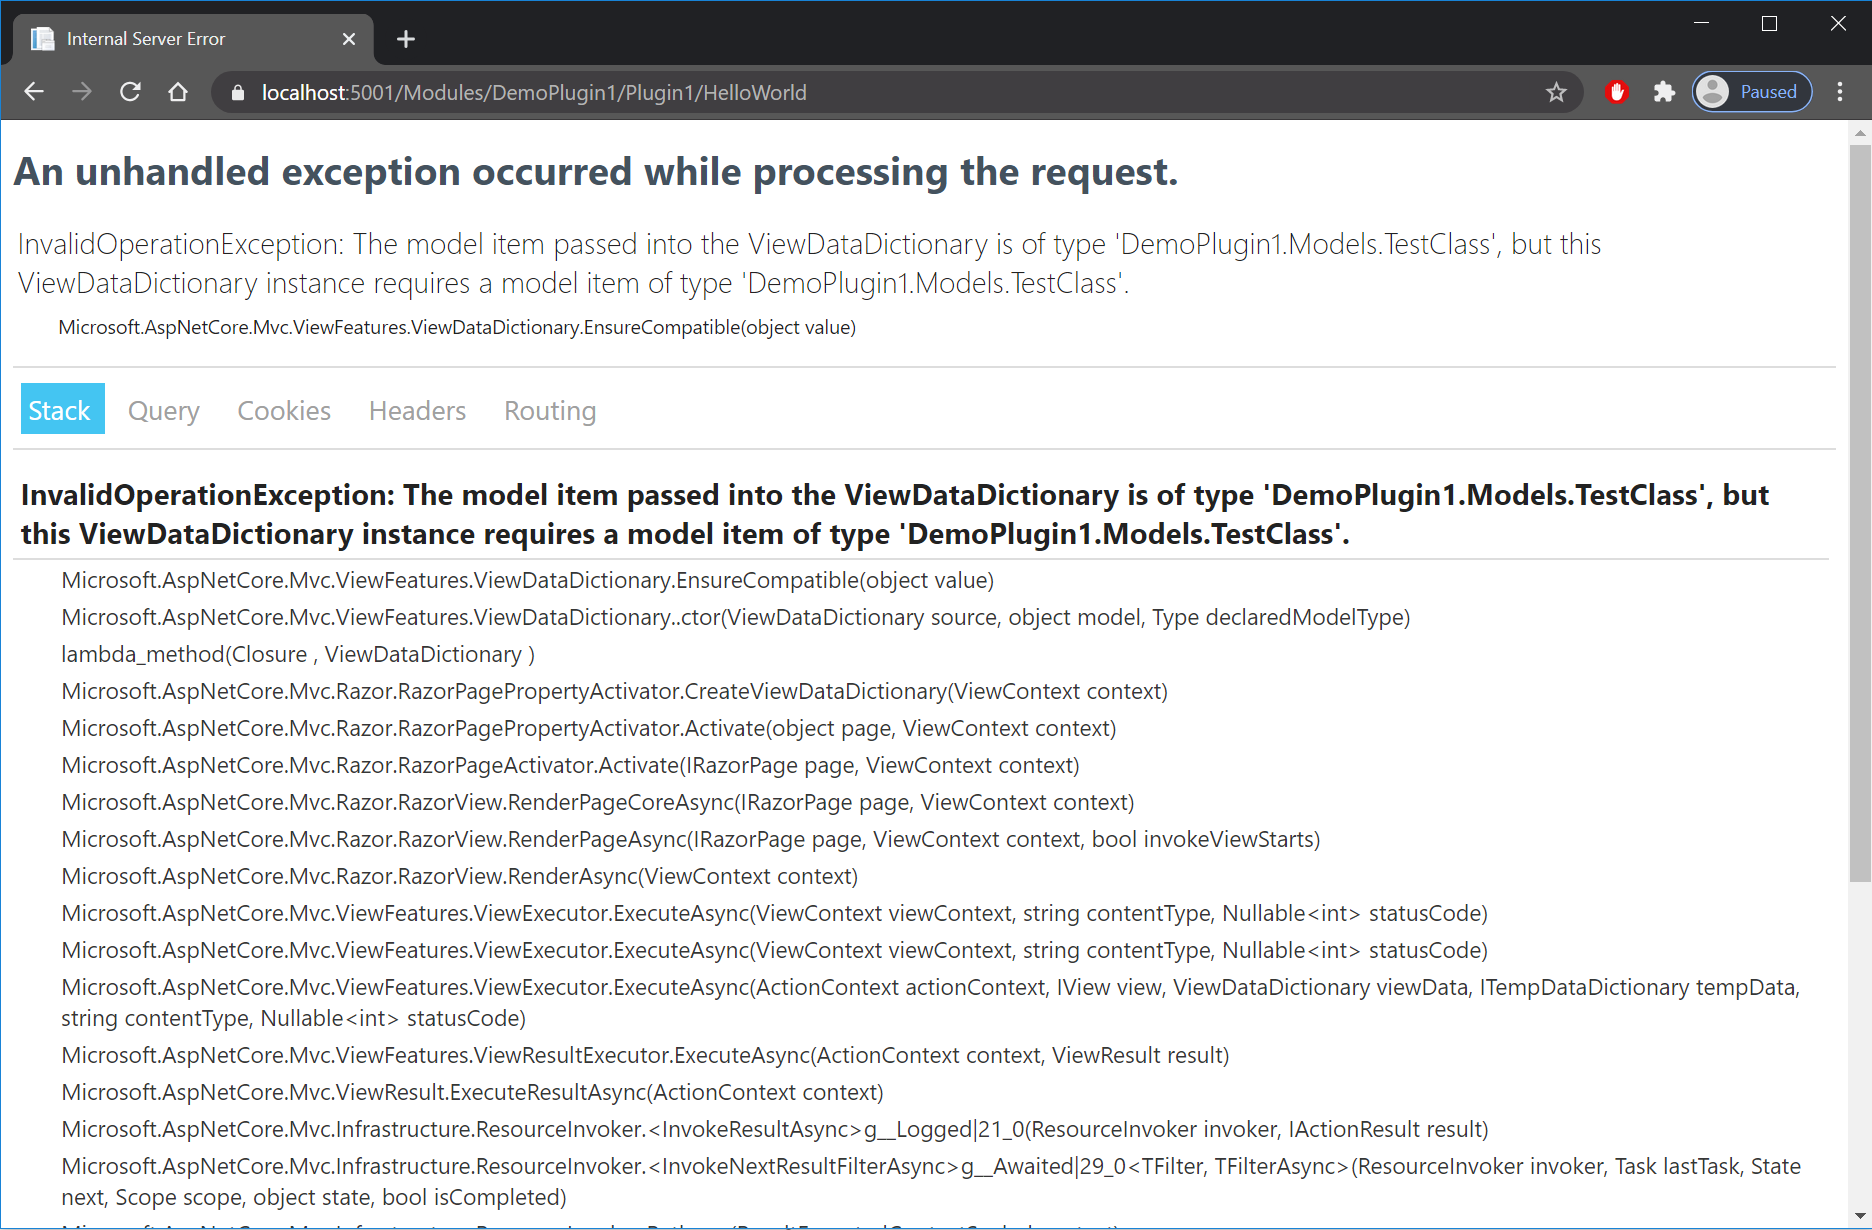Switch to the Query tab
Viewport: 1872px width, 1230px height.
point(164,410)
